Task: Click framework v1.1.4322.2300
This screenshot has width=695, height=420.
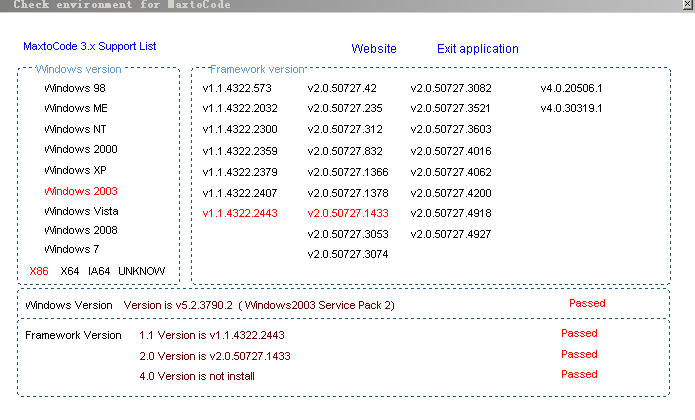Action: point(240,129)
